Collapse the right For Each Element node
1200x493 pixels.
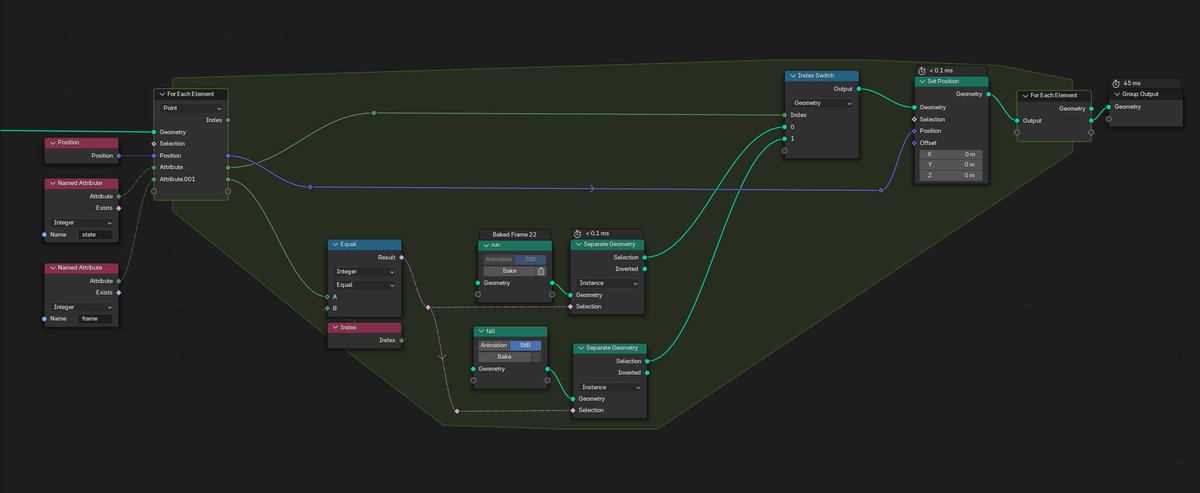[x=1025, y=95]
